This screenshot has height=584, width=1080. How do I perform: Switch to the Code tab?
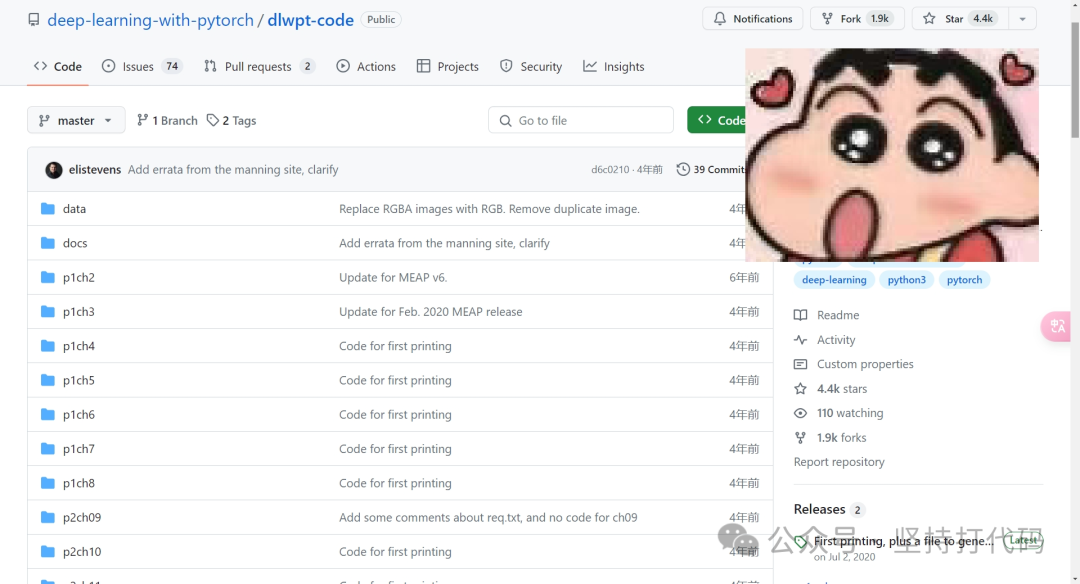58,67
